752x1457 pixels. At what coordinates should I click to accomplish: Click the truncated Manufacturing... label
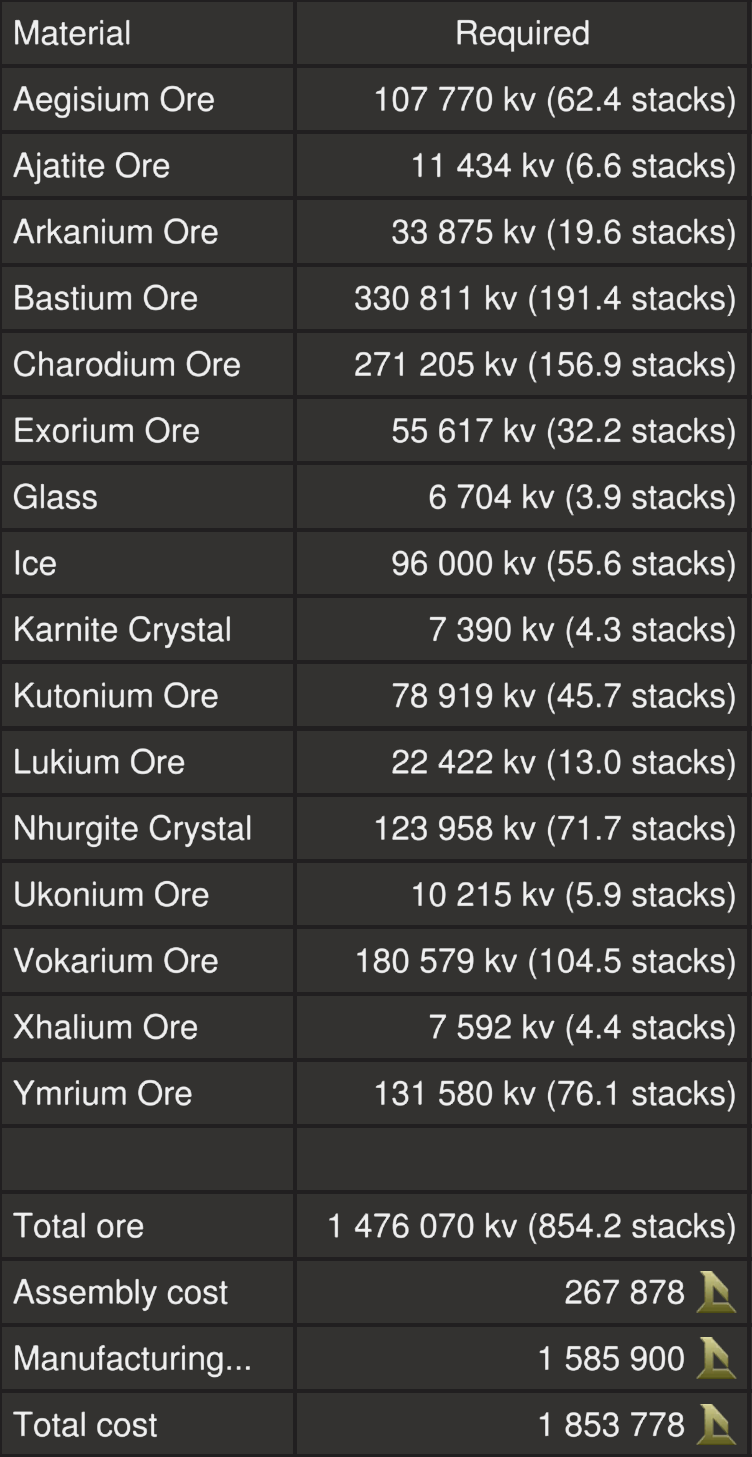(132, 1358)
